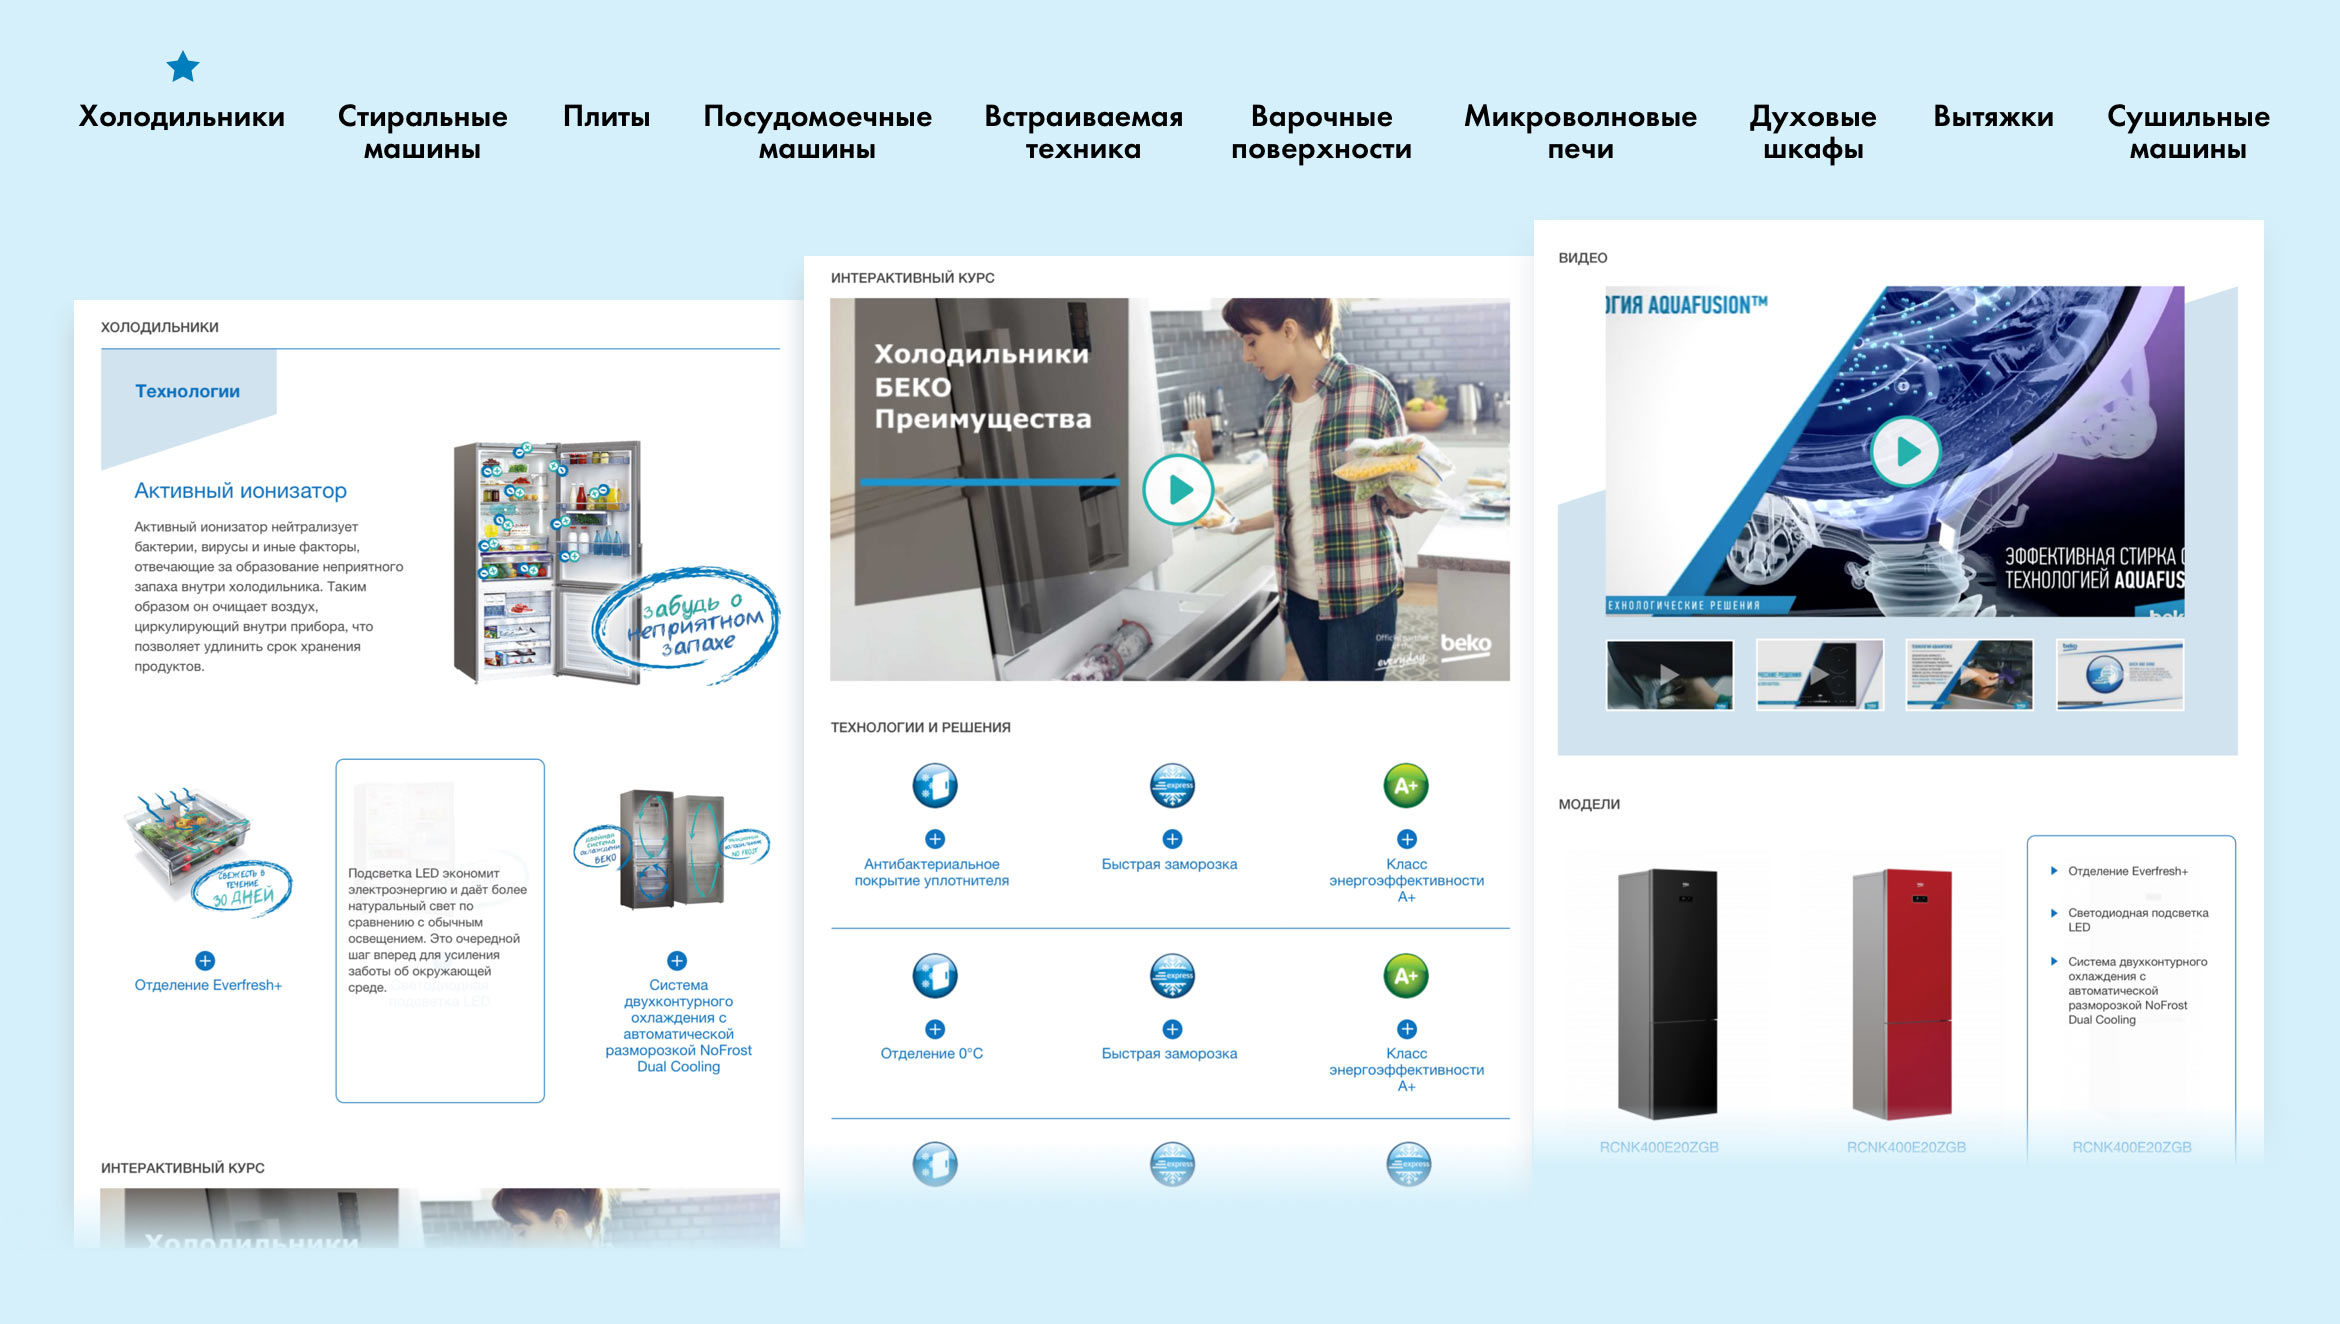Image resolution: width=2340 pixels, height=1324 pixels.
Task: Click the ТЕХНОЛОГИИ И РЕШЕНИЯ heading
Action: tap(920, 727)
